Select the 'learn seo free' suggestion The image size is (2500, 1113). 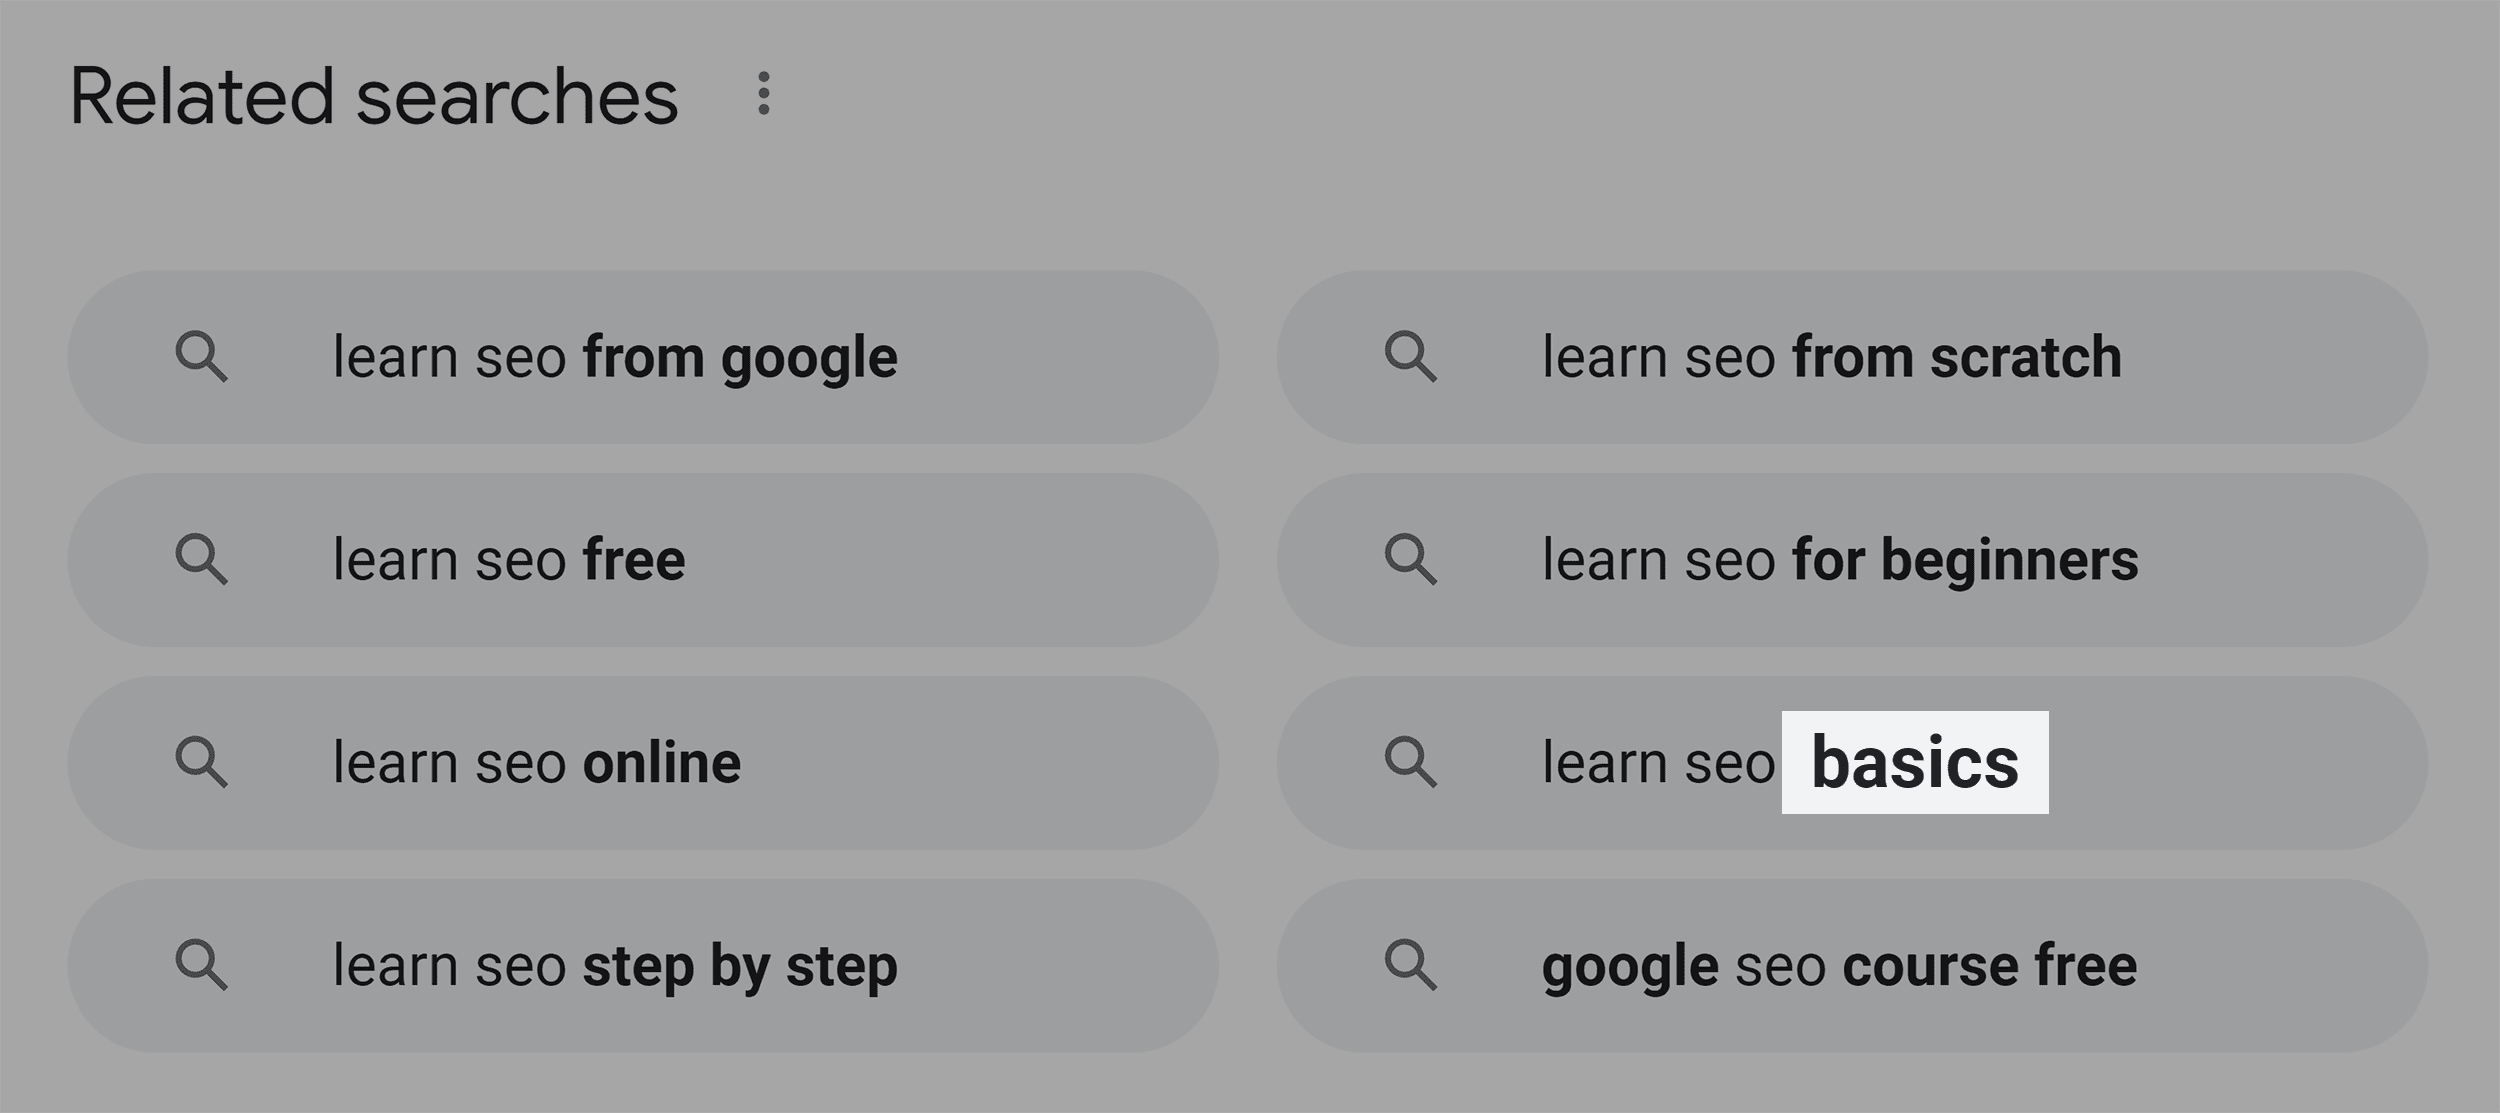(x=643, y=560)
